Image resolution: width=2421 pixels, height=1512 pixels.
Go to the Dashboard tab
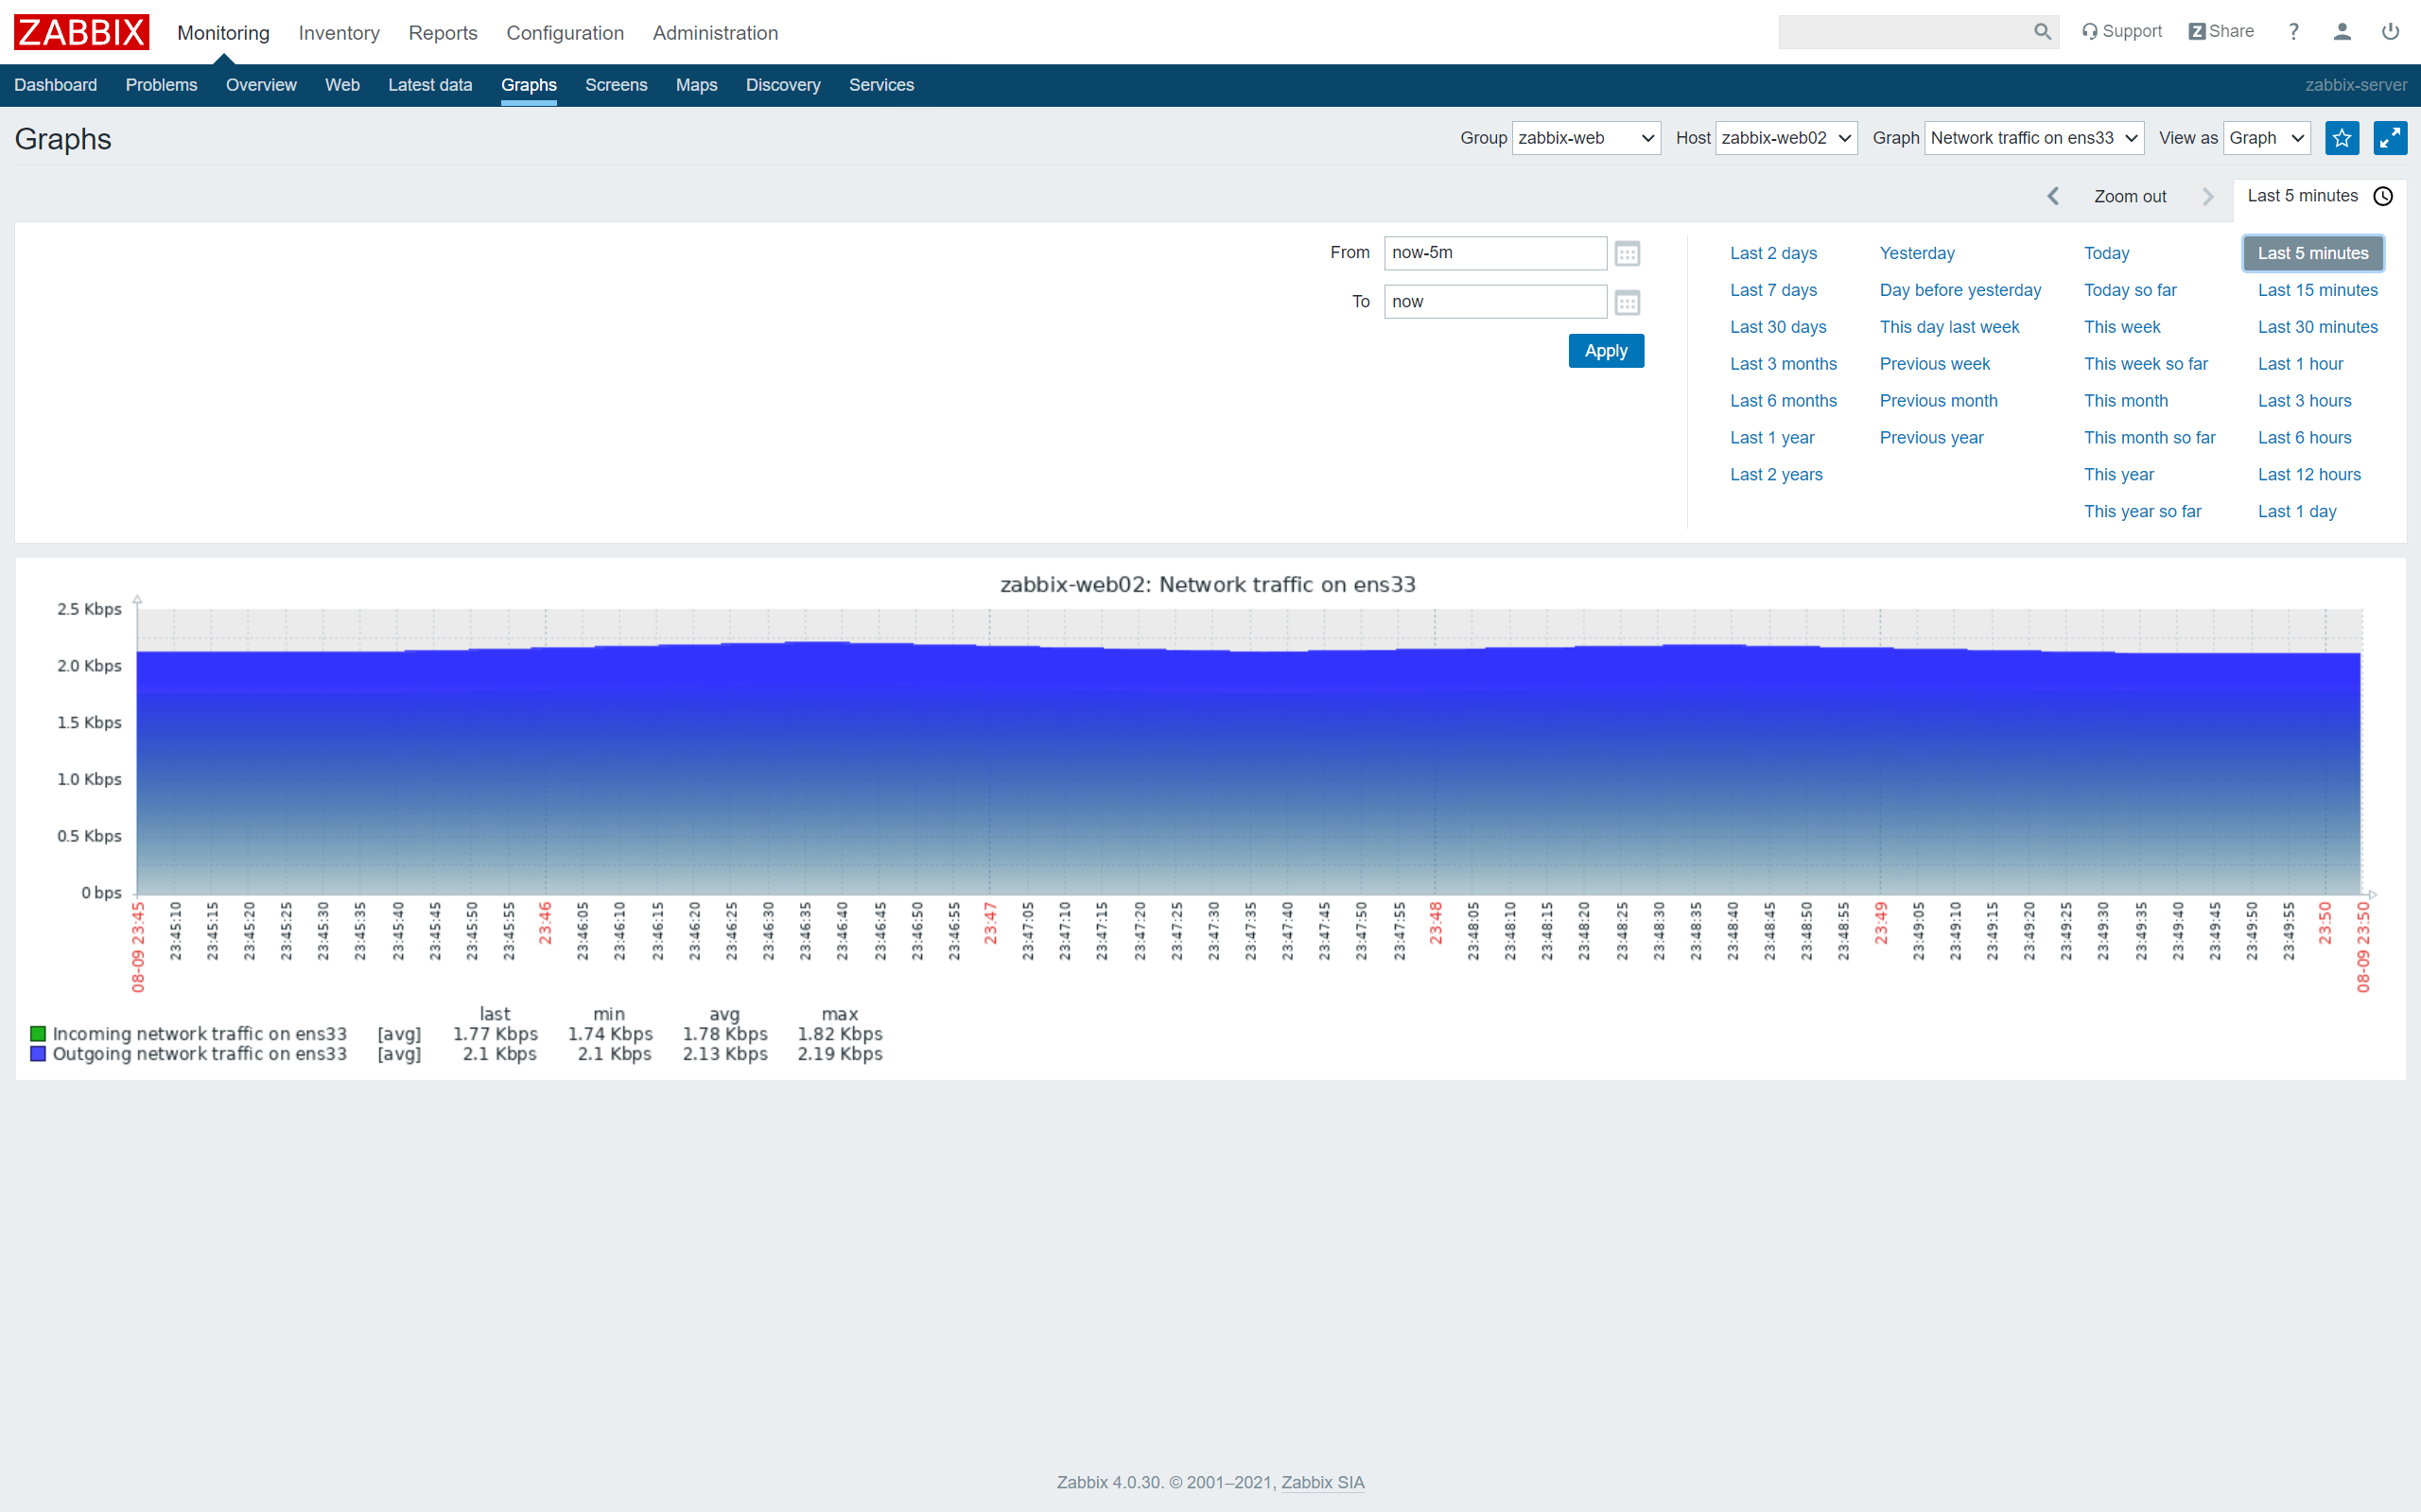coord(55,85)
